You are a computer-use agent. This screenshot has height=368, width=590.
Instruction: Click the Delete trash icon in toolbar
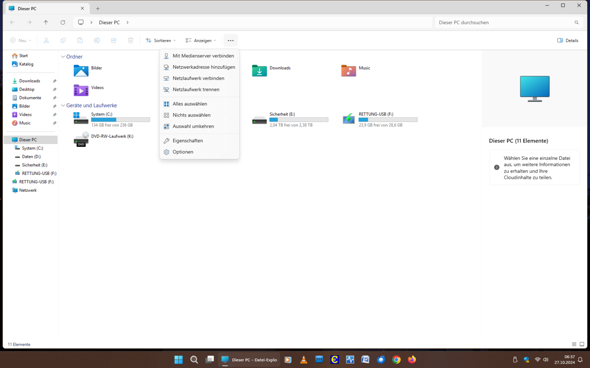pyautogui.click(x=131, y=40)
